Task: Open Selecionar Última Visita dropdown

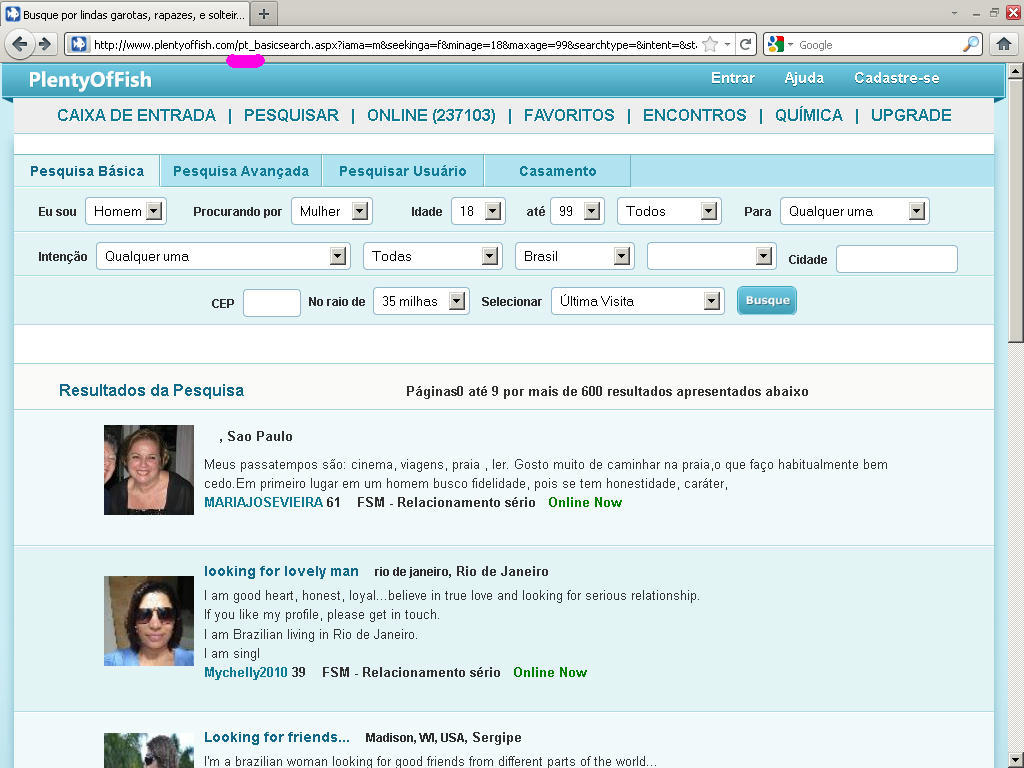Action: pyautogui.click(x=637, y=301)
